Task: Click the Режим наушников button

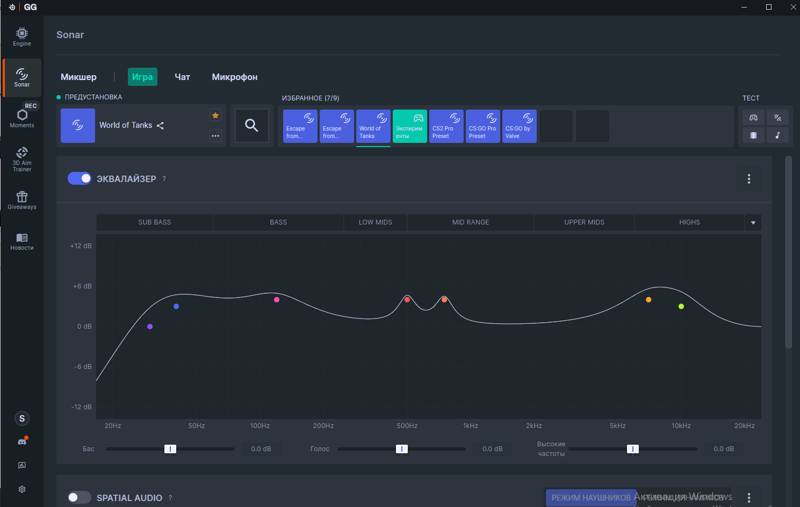Action: [591, 497]
